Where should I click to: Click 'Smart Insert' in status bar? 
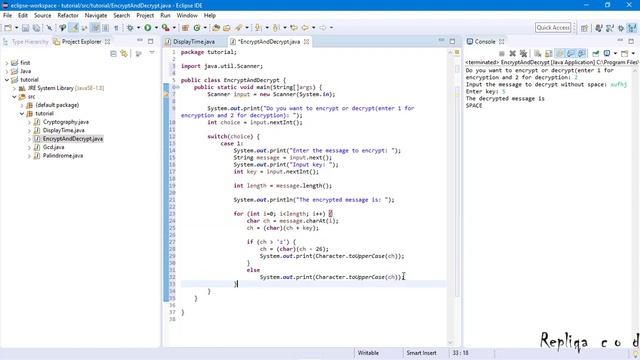point(421,353)
